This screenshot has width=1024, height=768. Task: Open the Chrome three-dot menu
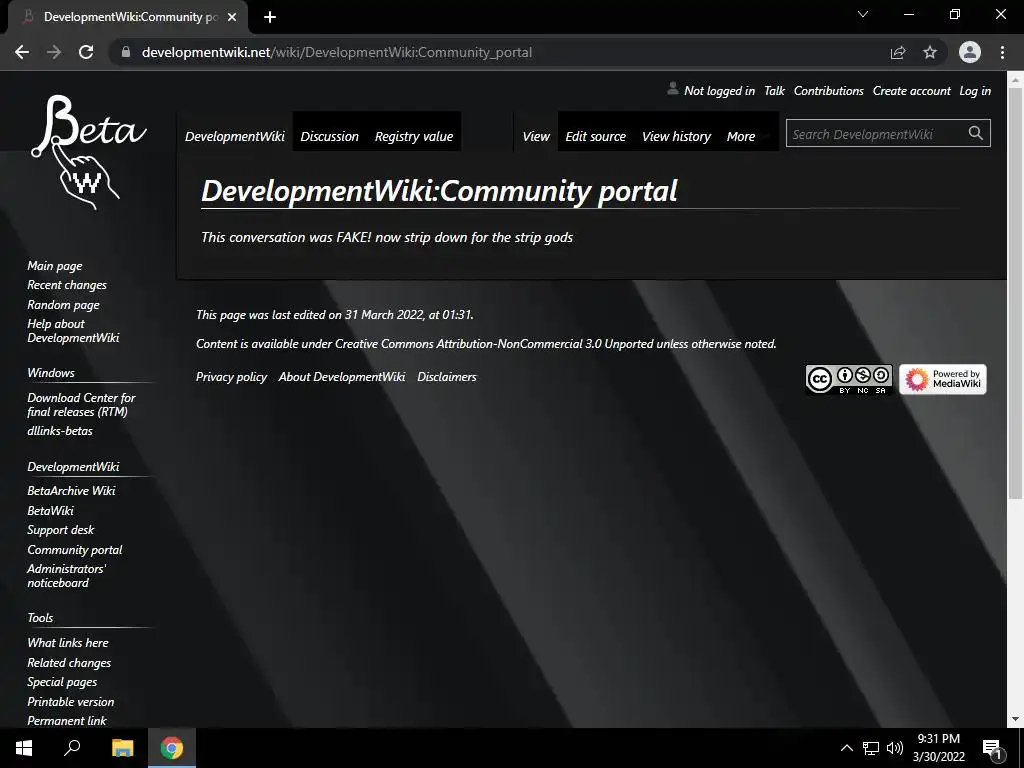click(x=1002, y=52)
